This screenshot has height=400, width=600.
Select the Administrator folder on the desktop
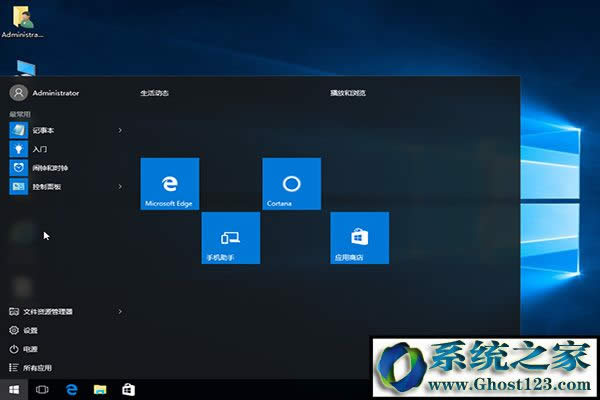[21, 20]
